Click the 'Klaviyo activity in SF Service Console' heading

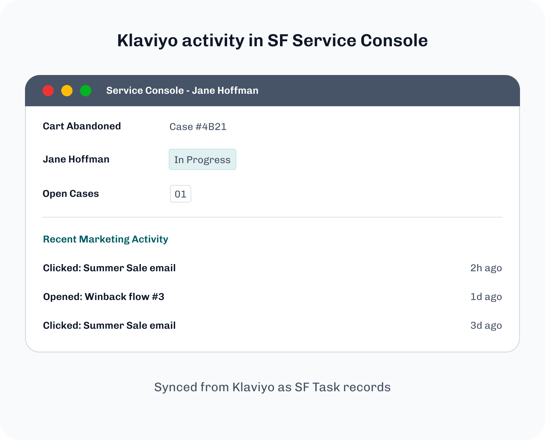[272, 41]
